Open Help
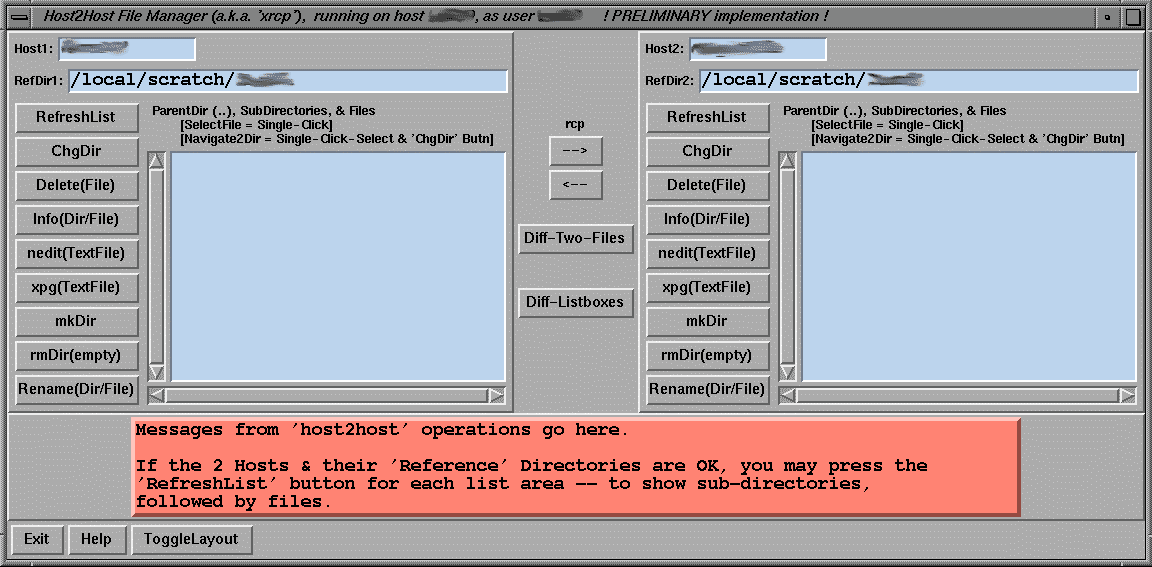1152x567 pixels. pos(96,539)
